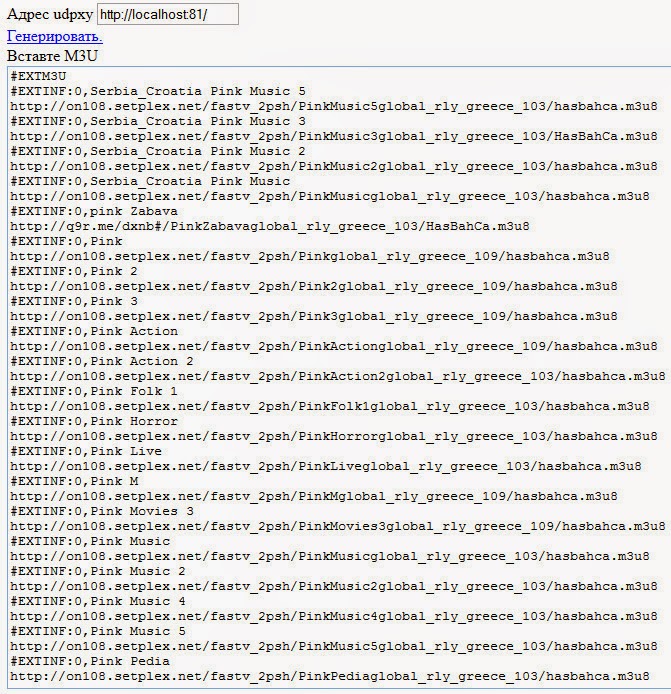Click the PinkMglobal_rly_greece_109 URL

click(314, 496)
